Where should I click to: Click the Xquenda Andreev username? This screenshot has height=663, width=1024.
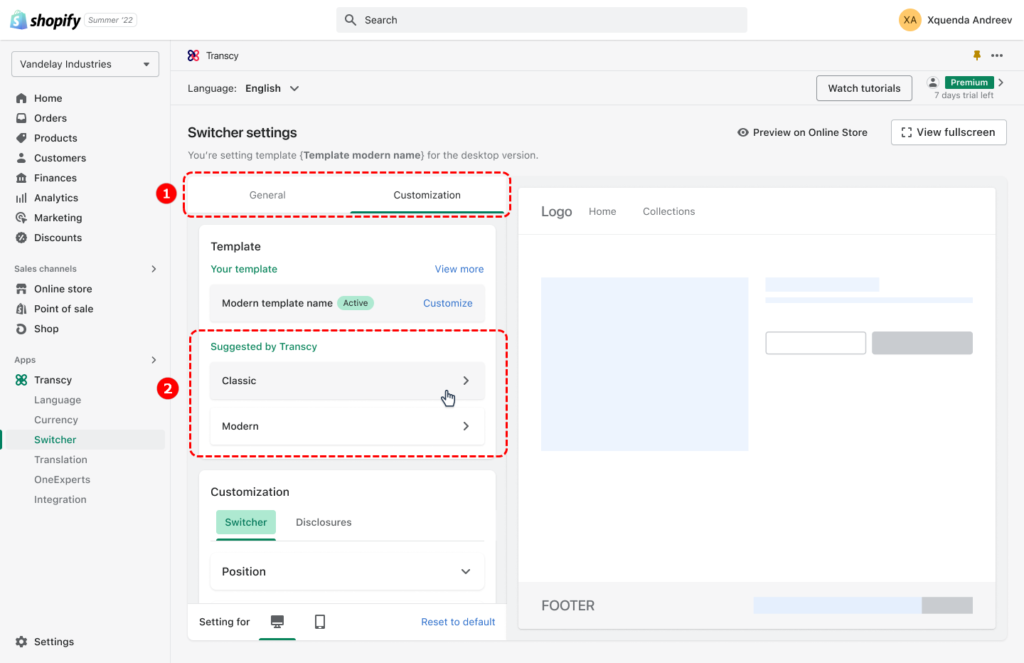(969, 20)
